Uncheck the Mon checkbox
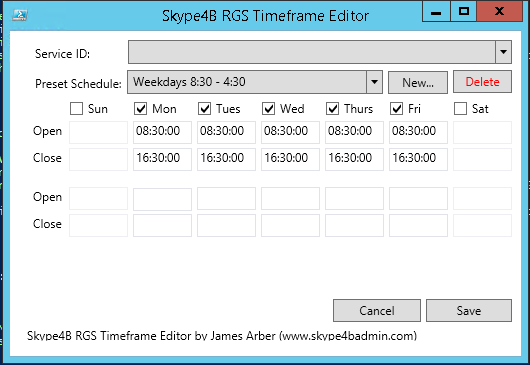The height and width of the screenshot is (365, 530). click(140, 109)
